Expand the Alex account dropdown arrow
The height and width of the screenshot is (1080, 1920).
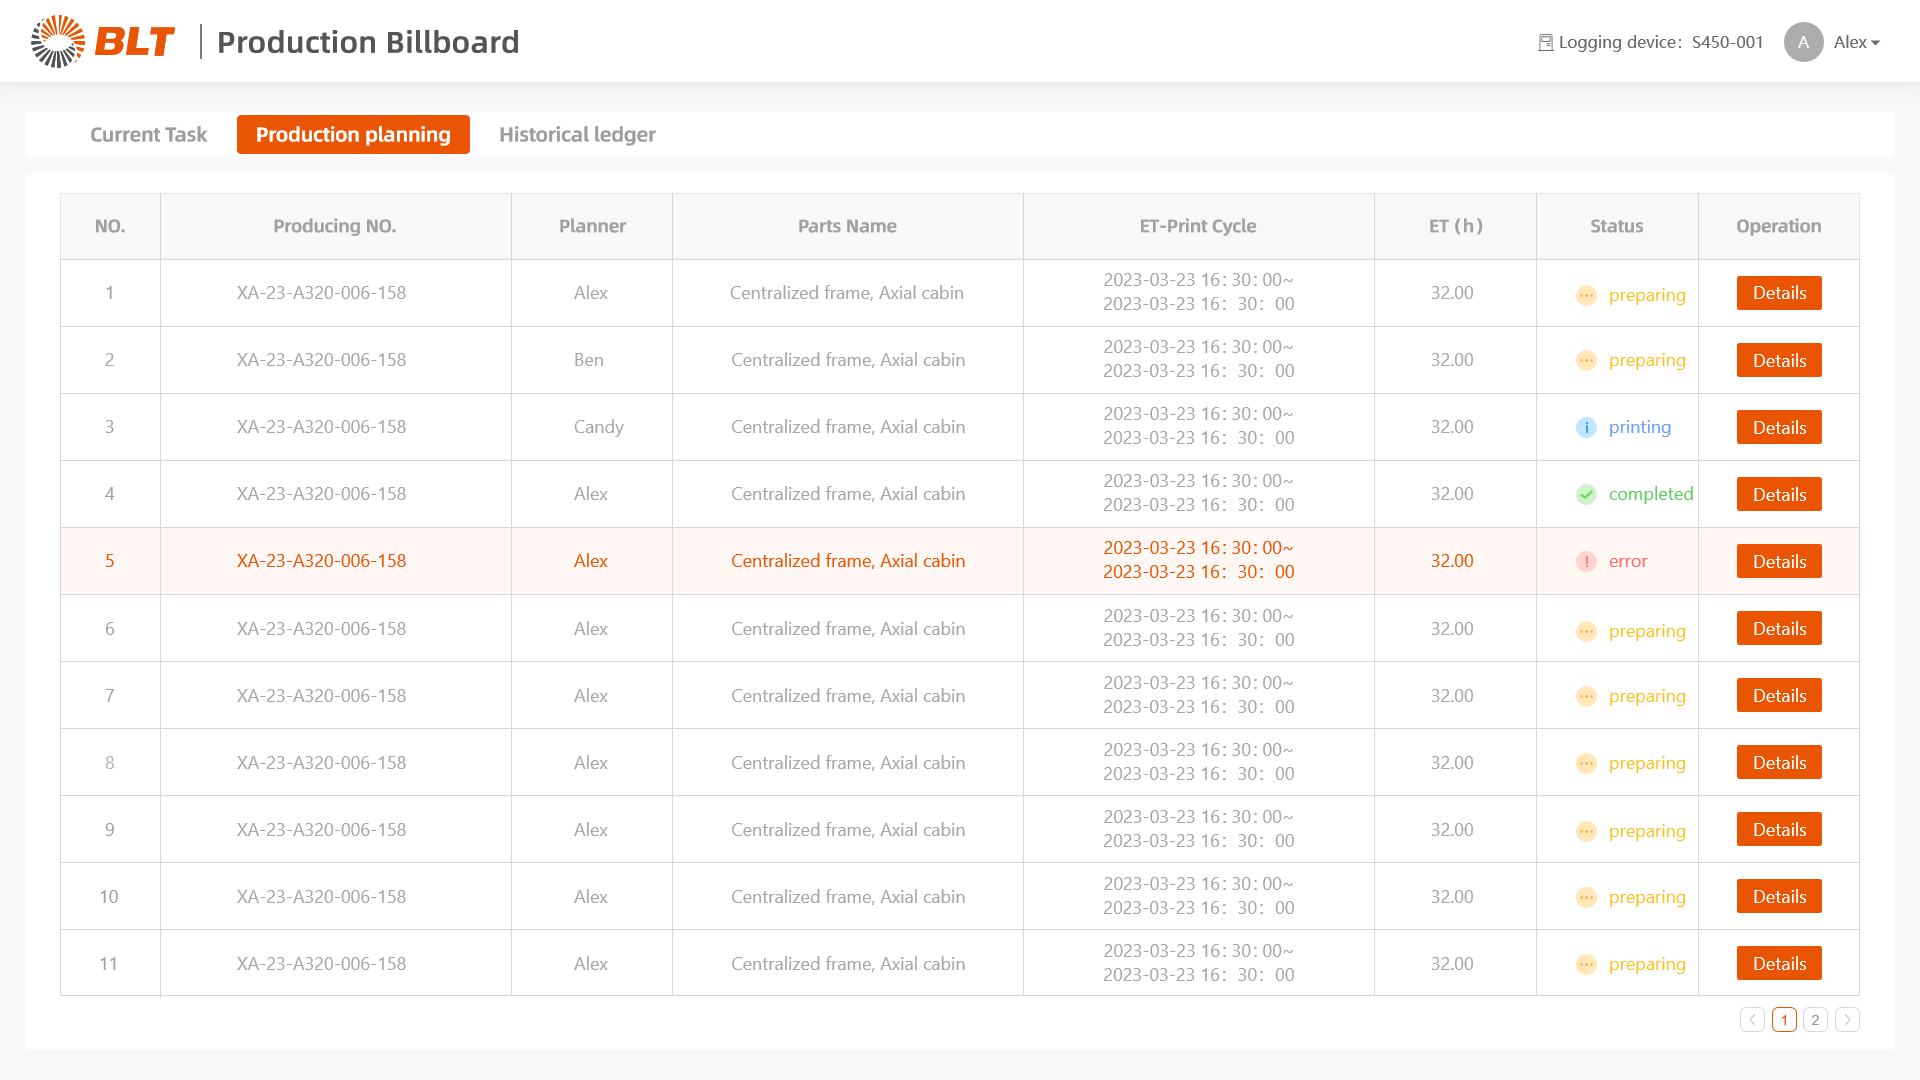(1875, 43)
